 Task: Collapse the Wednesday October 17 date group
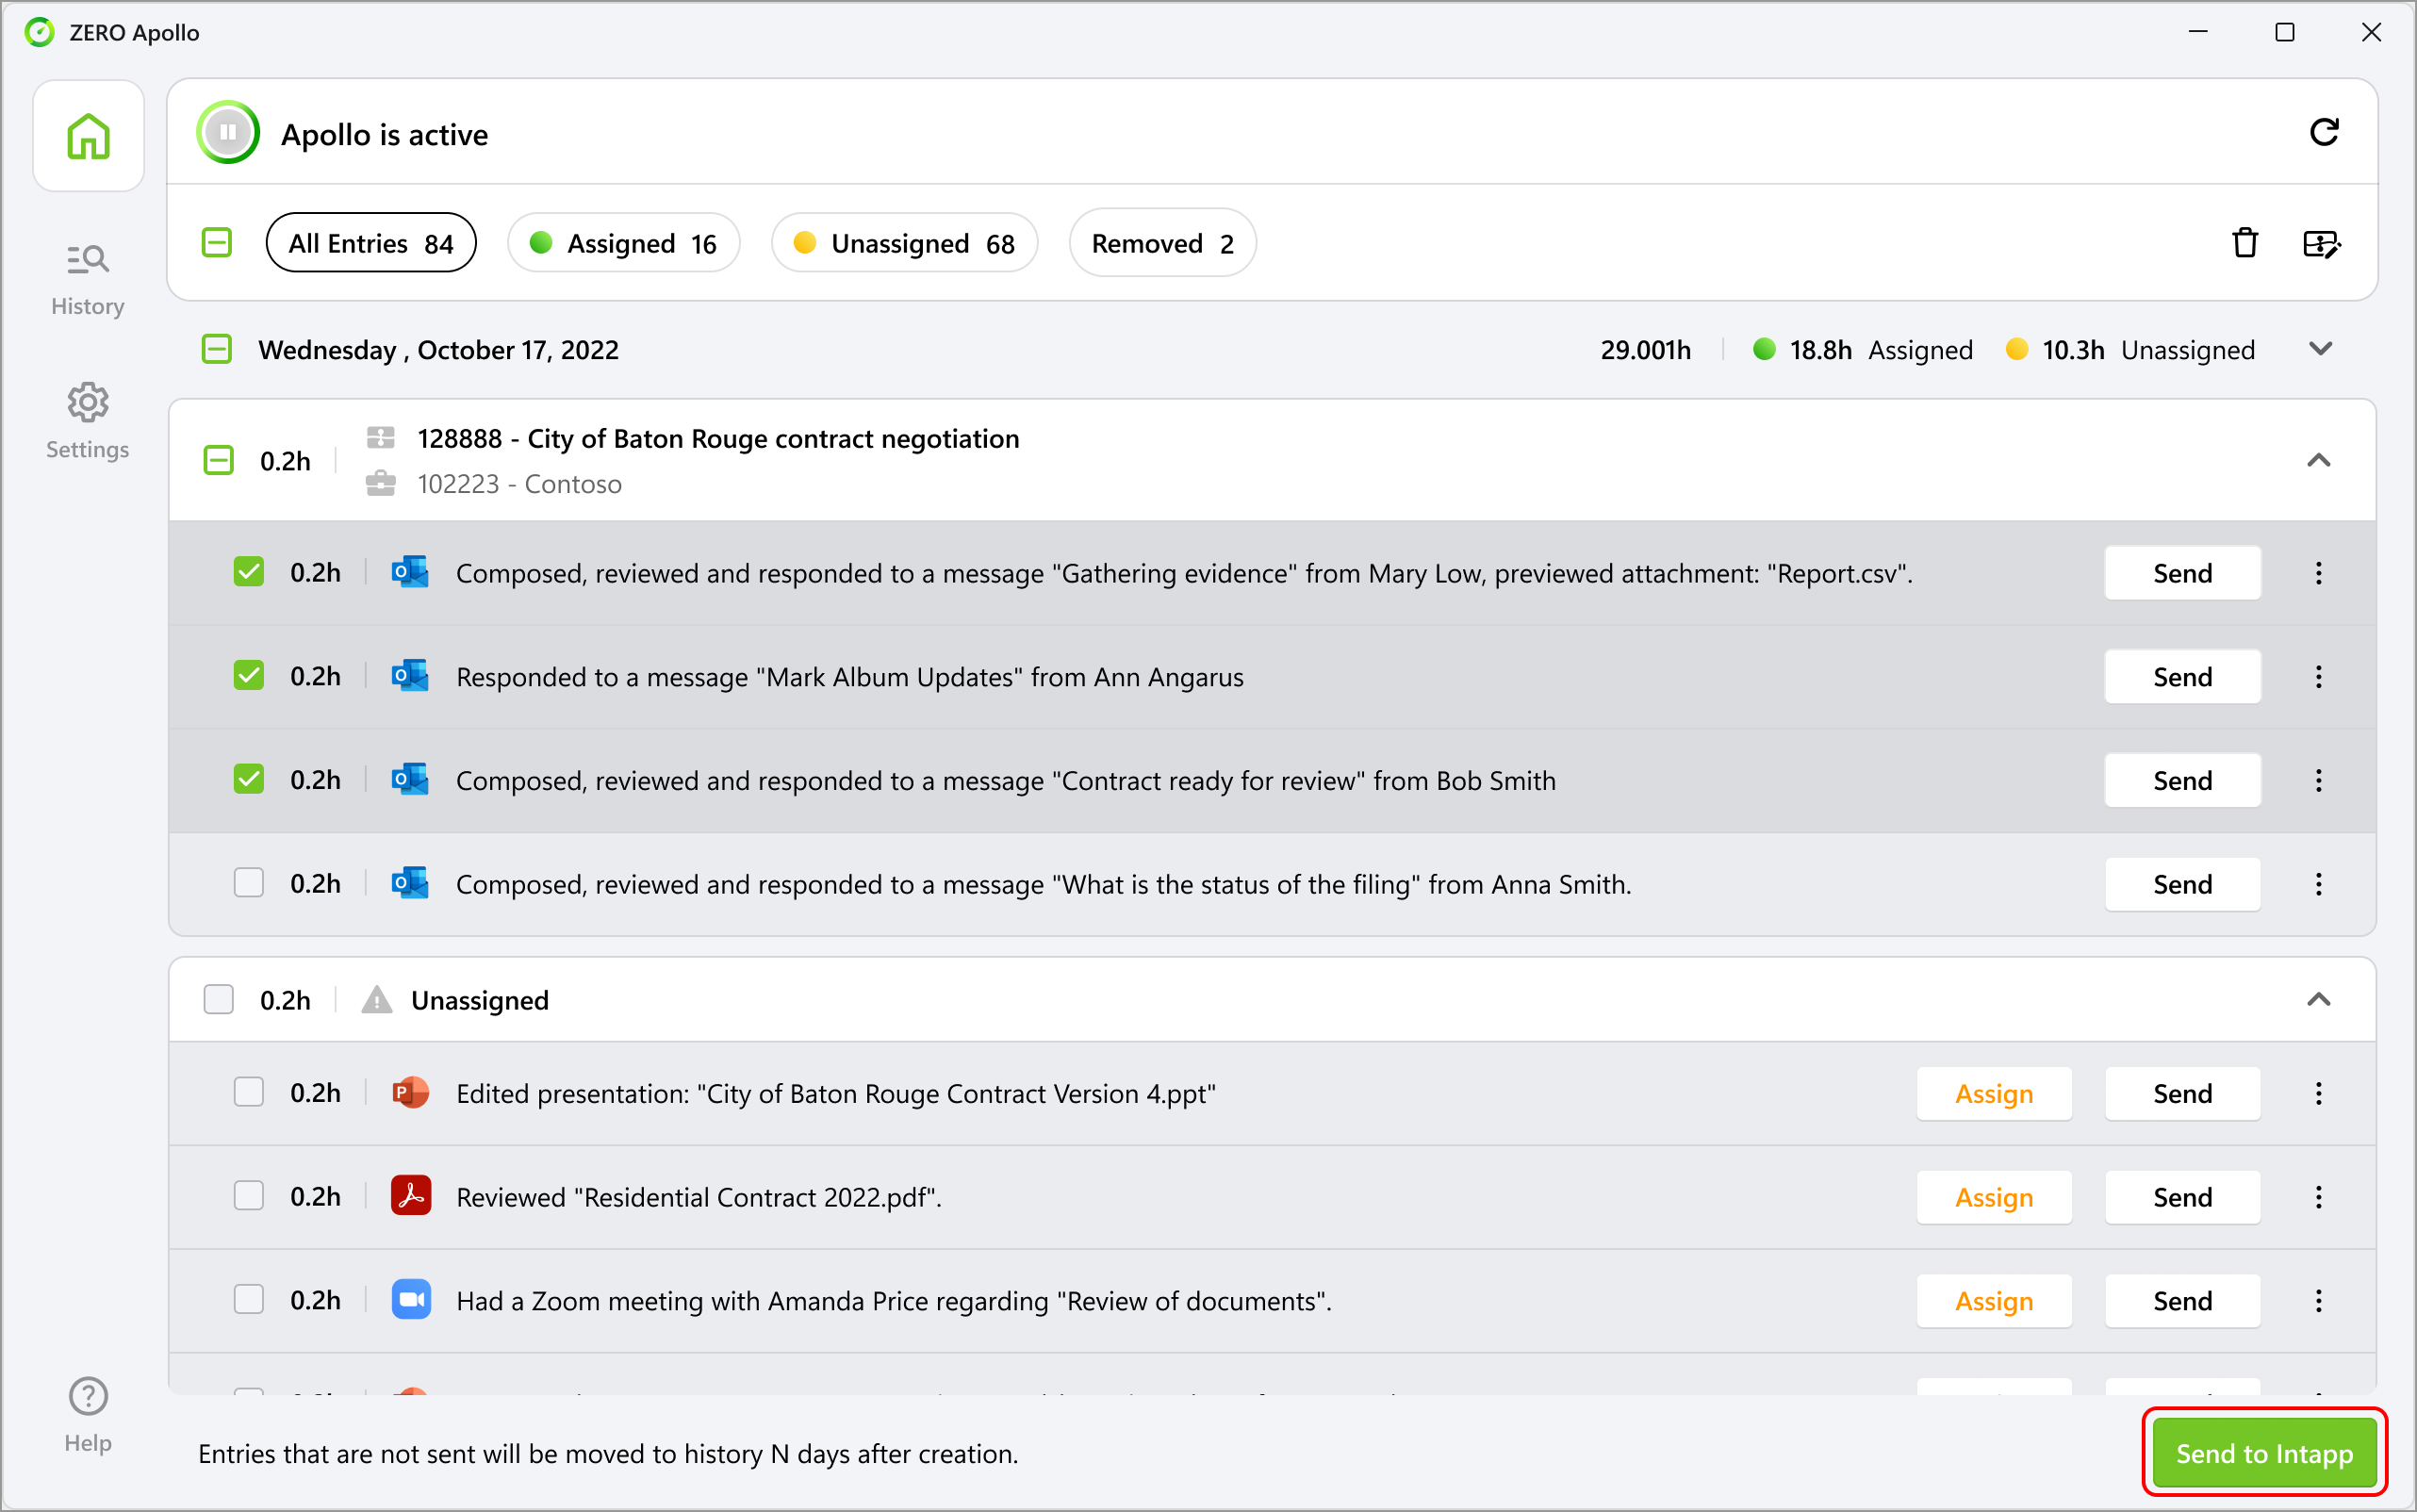(x=2322, y=349)
